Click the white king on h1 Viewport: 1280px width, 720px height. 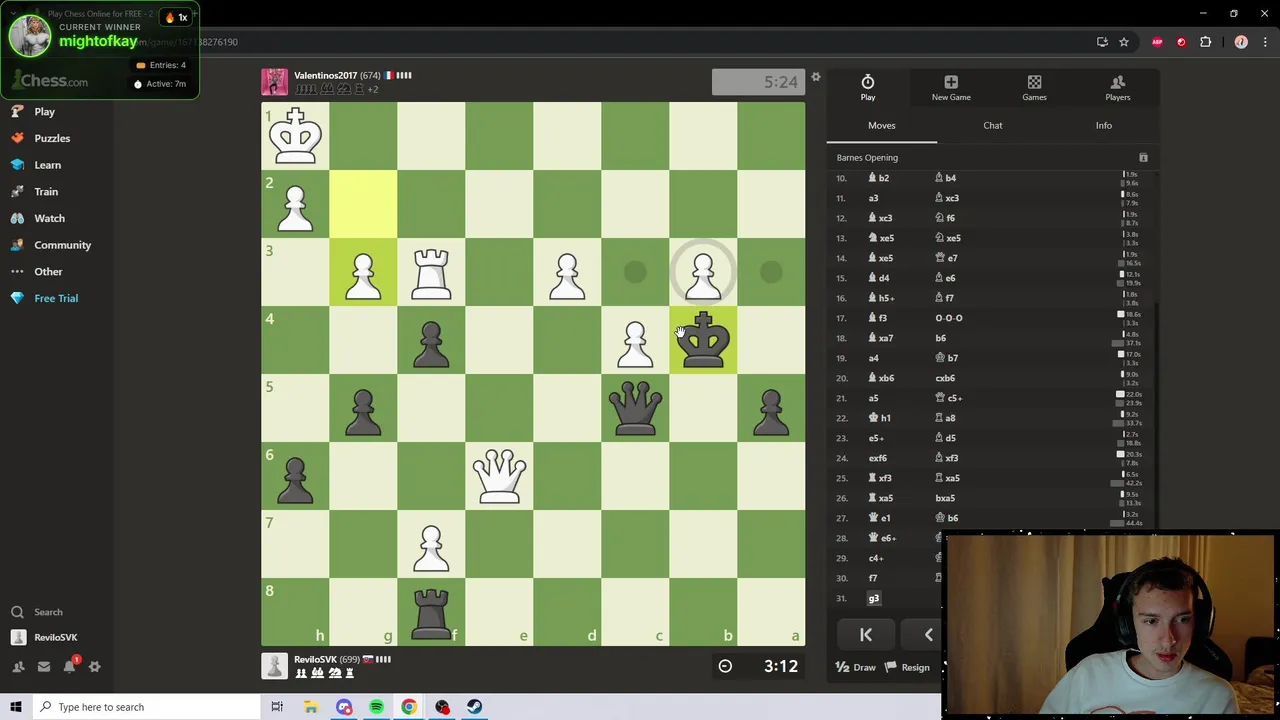(x=295, y=136)
